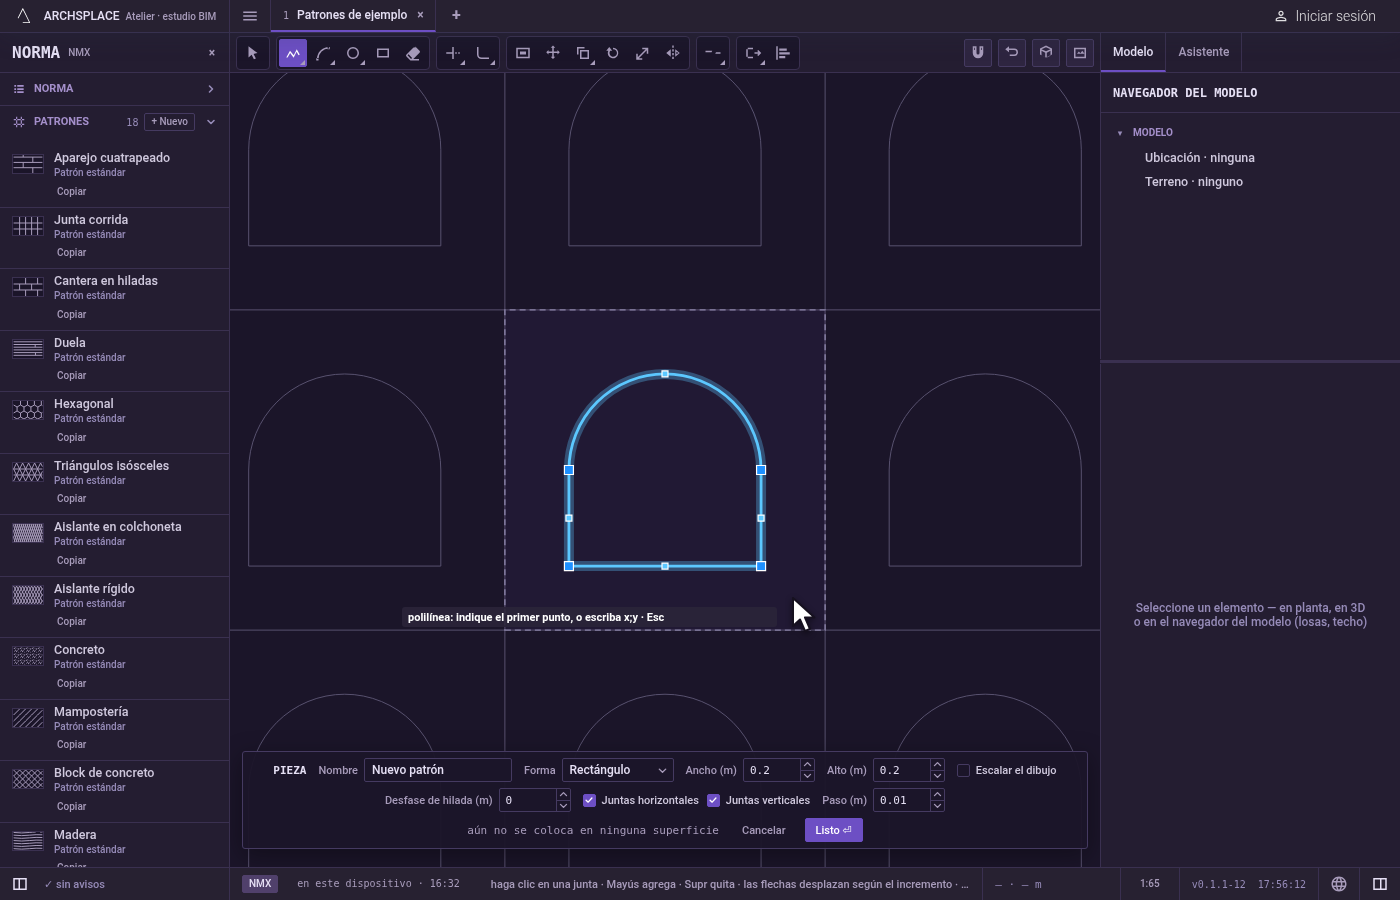The image size is (1400, 900).
Task: Click the undo arrow icon
Action: pyautogui.click(x=1012, y=52)
